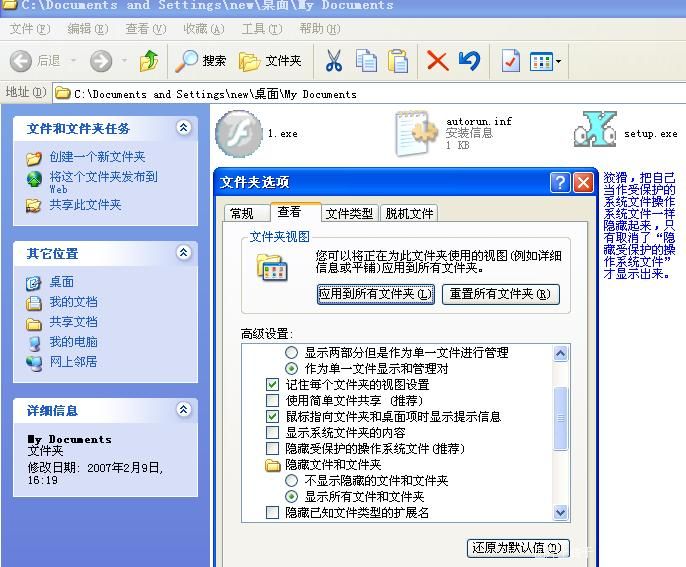Screen dimensions: 686x567
Task: Click the 还原为默认值(D) button
Action: click(x=518, y=548)
